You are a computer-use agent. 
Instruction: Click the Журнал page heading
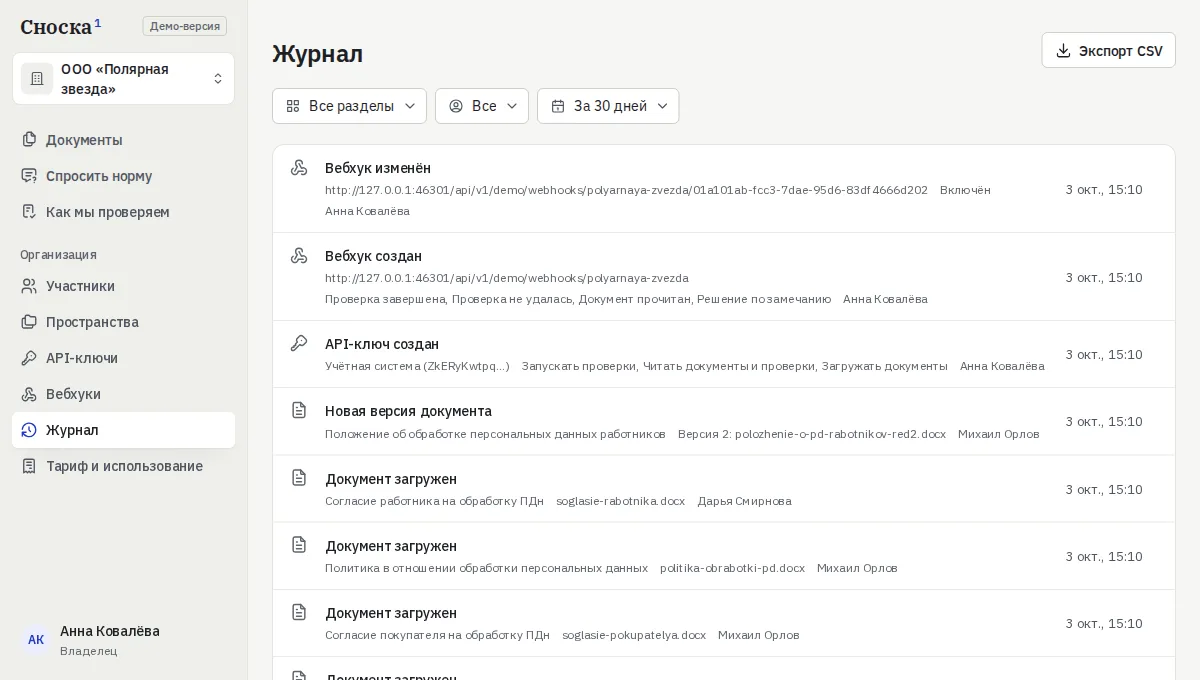coord(318,53)
